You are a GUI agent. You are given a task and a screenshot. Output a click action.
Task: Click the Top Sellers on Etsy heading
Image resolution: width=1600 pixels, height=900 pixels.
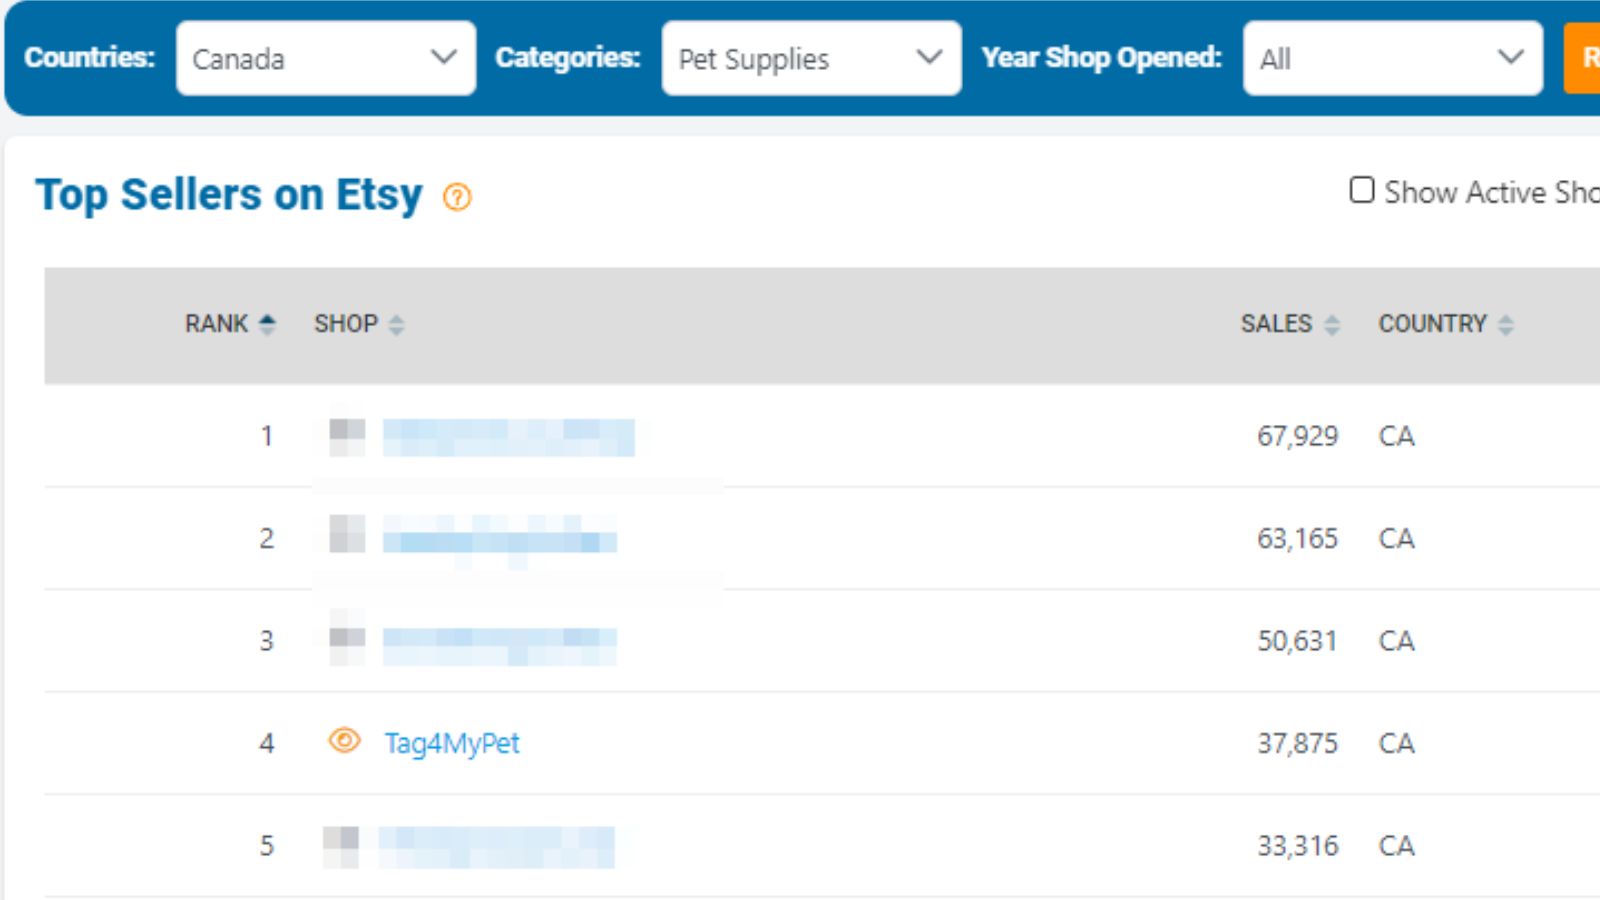click(228, 195)
